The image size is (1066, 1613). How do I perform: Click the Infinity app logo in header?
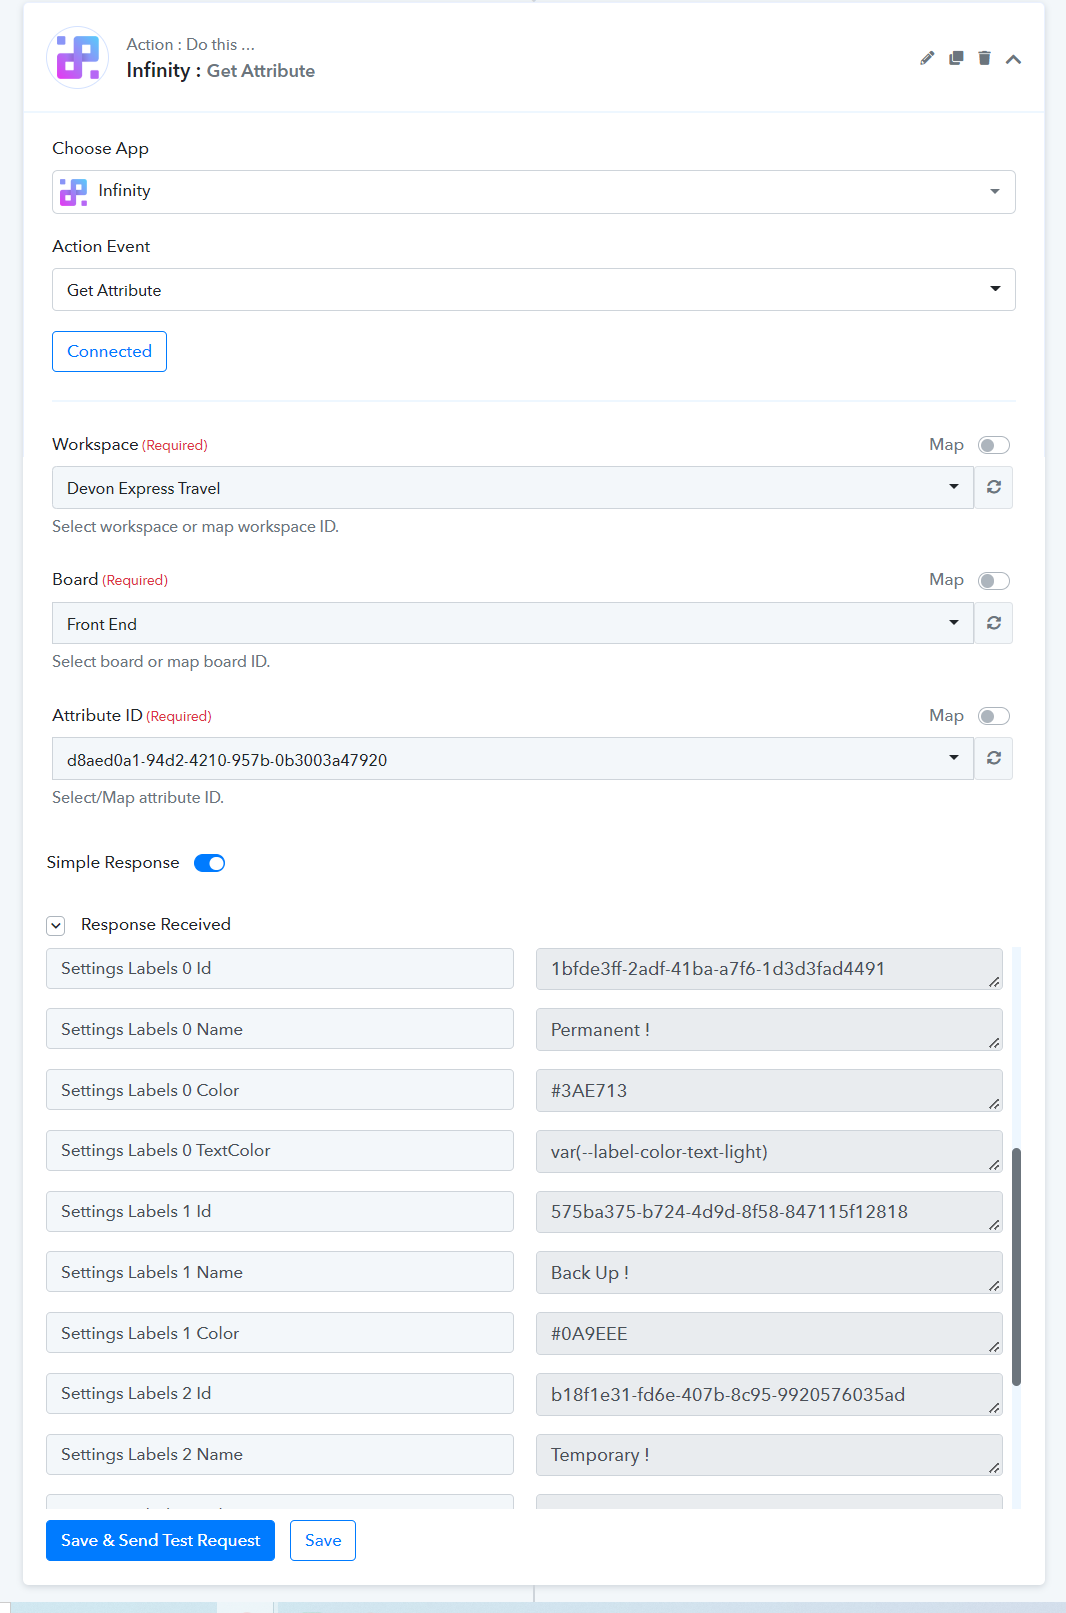point(78,58)
